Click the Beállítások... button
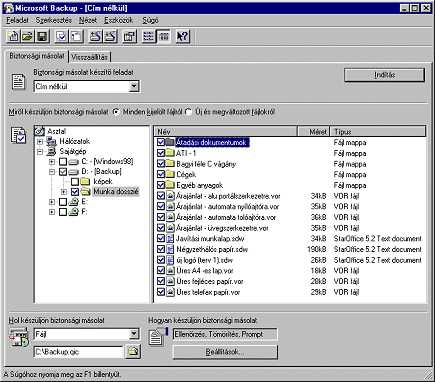The image size is (435, 382). click(x=225, y=352)
